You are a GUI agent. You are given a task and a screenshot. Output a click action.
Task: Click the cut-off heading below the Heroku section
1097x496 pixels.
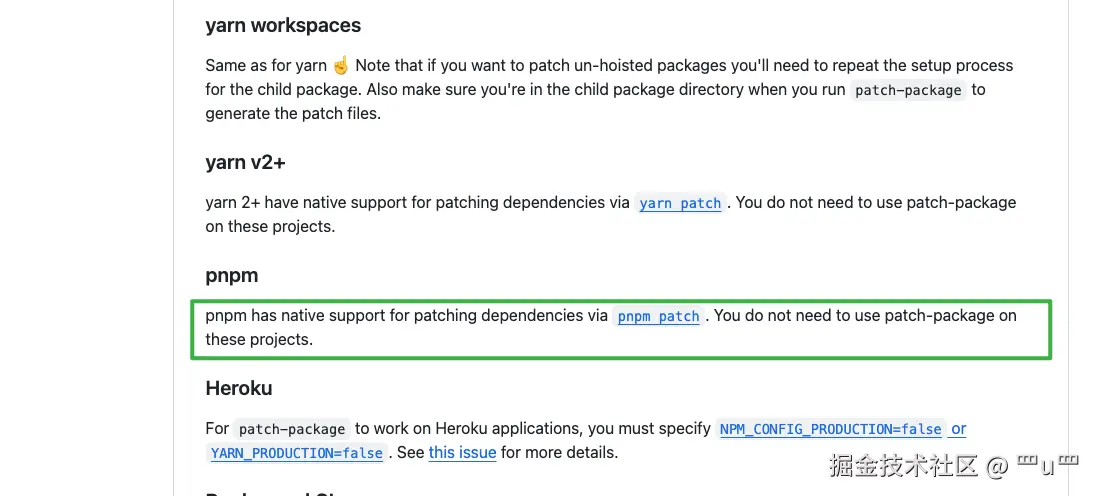[270, 492]
